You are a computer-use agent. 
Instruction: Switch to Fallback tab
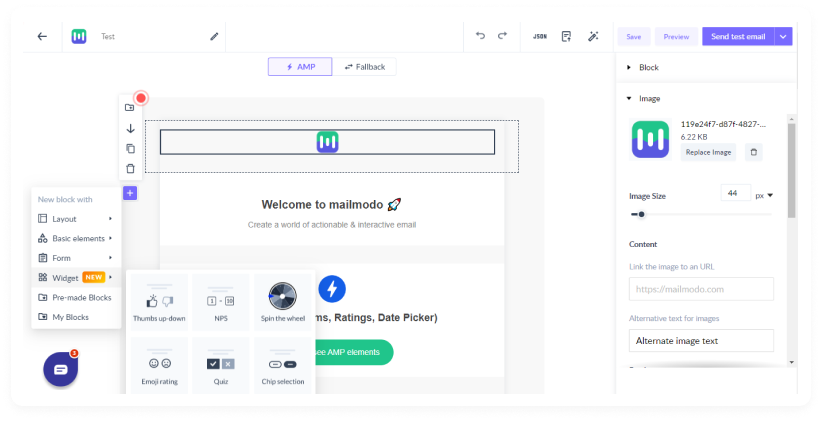click(364, 67)
